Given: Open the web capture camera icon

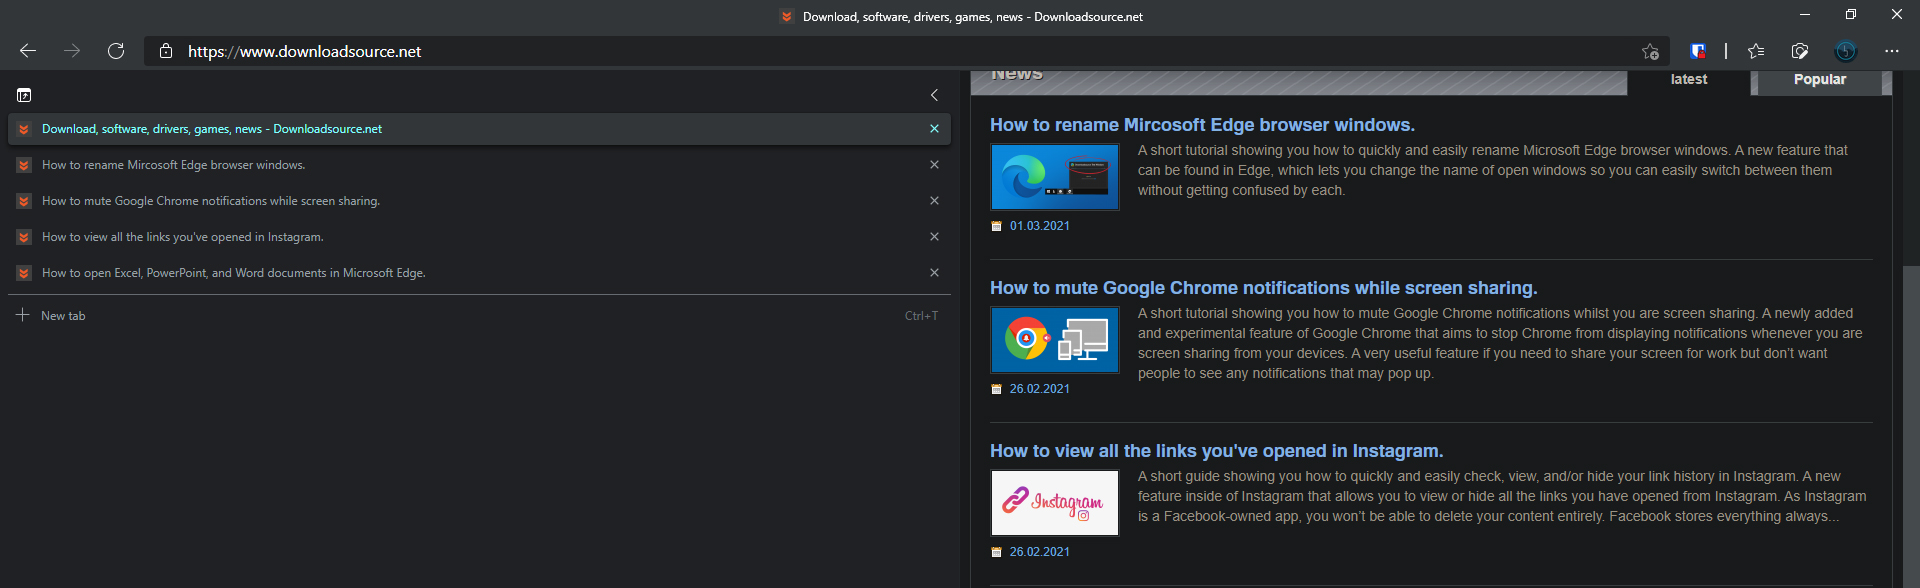Looking at the screenshot, I should [x=1800, y=51].
